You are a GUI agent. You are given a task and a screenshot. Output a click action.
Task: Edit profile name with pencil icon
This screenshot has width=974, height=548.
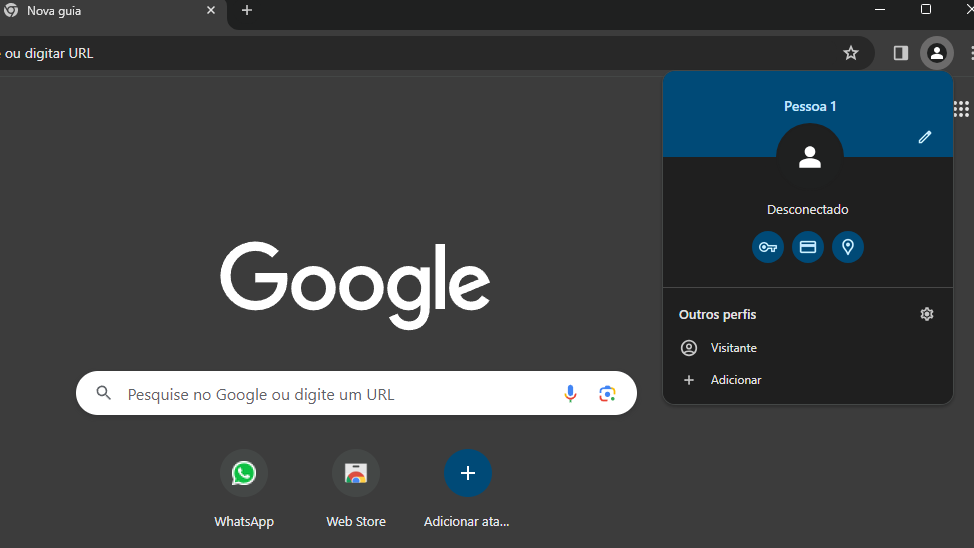pyautogui.click(x=925, y=137)
